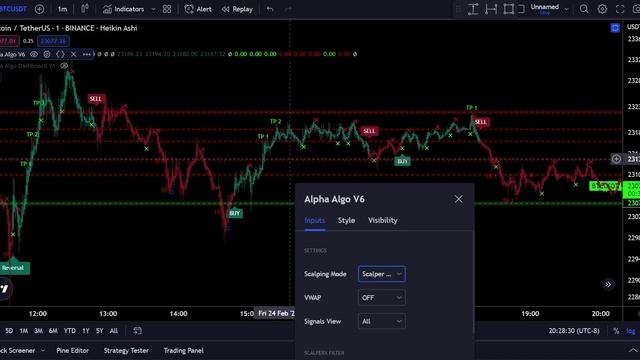This screenshot has height=360, width=640.
Task: Open chart settings gear in top bar
Action: (x=602, y=9)
